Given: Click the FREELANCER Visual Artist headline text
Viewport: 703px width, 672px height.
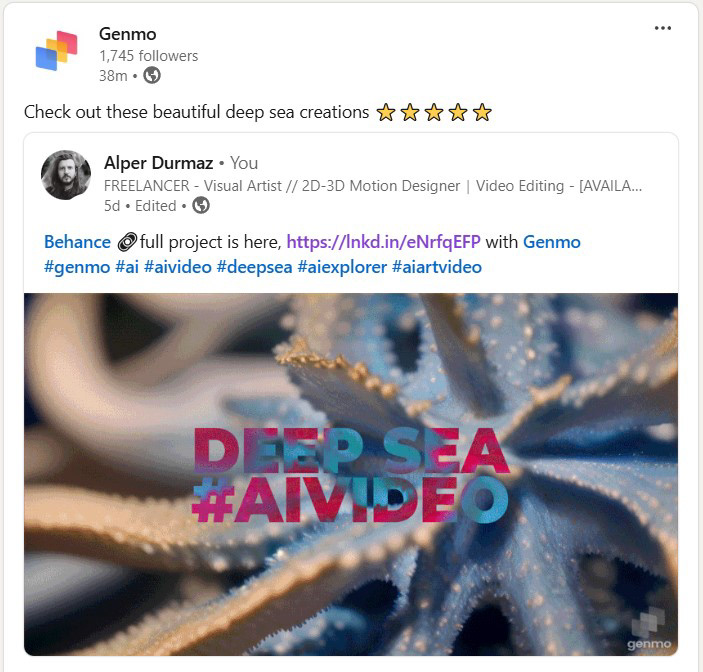Looking at the screenshot, I should [373, 186].
